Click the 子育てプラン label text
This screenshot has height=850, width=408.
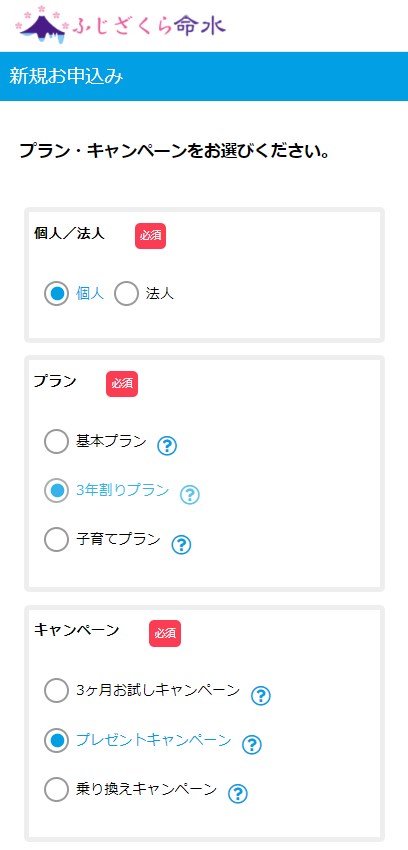click(x=118, y=539)
